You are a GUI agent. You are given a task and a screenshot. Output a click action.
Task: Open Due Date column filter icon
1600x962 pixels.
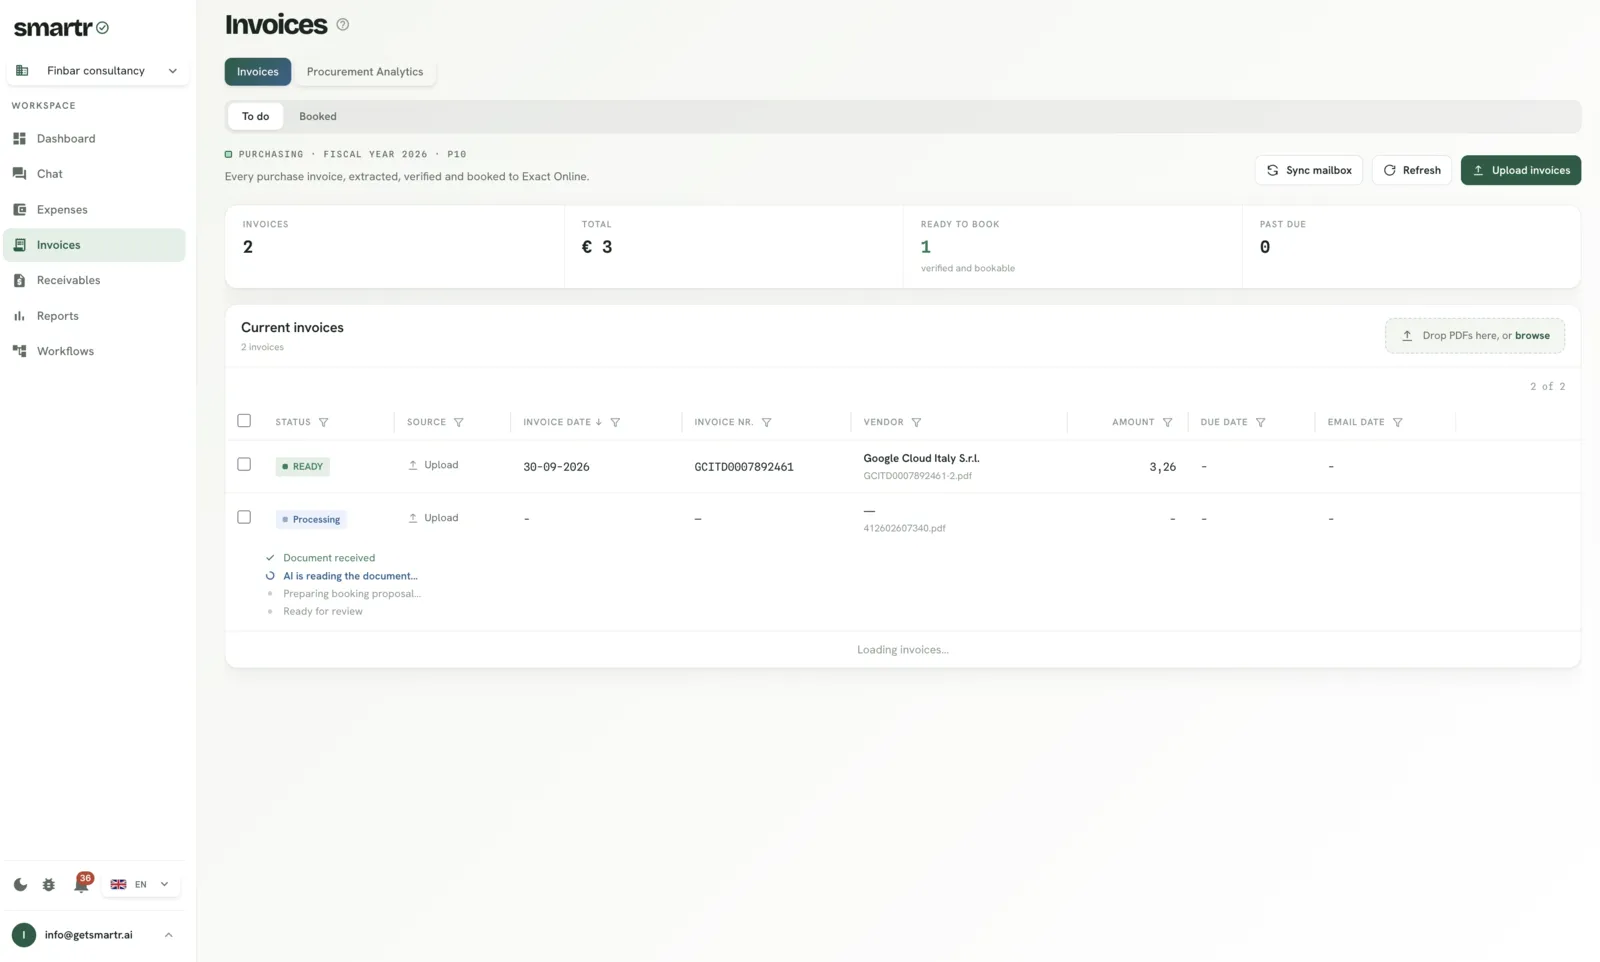click(x=1260, y=422)
